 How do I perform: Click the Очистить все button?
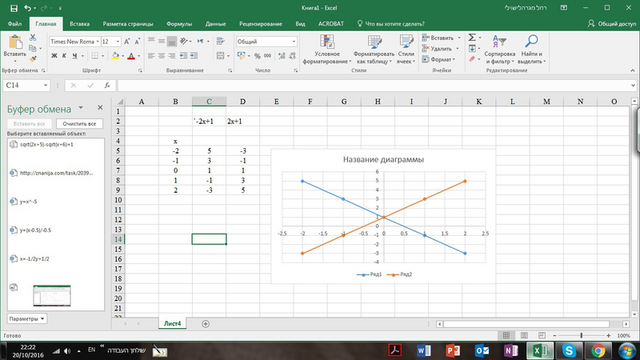pyautogui.click(x=79, y=124)
